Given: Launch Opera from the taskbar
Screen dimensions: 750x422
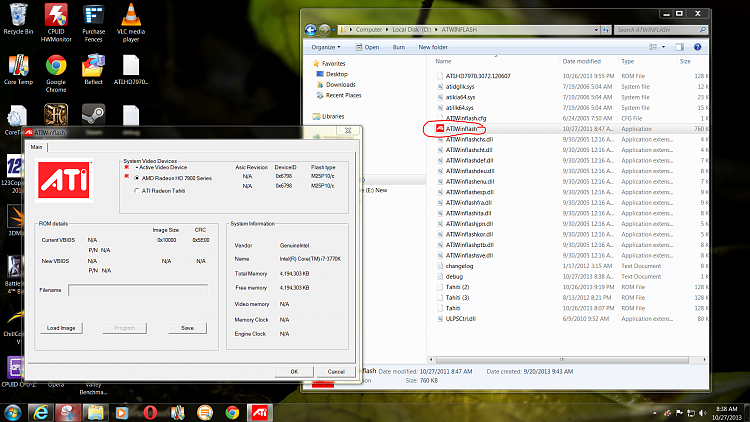Looking at the screenshot, I should (150, 412).
